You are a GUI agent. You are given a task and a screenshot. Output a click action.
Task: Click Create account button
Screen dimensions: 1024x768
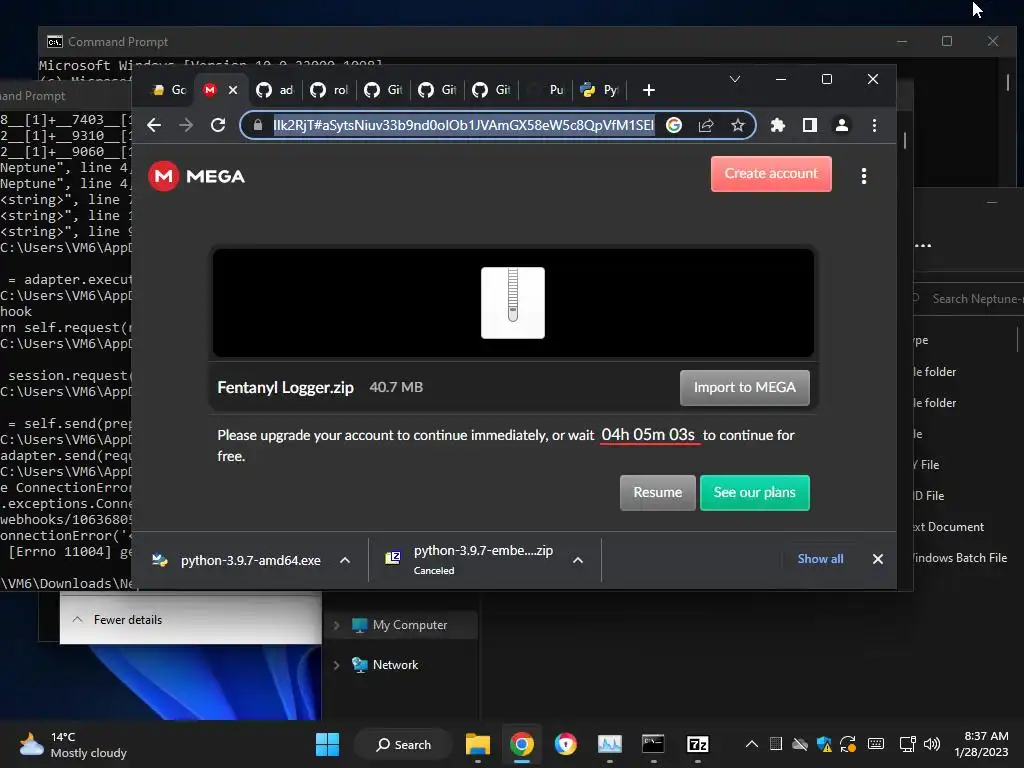[x=771, y=174]
